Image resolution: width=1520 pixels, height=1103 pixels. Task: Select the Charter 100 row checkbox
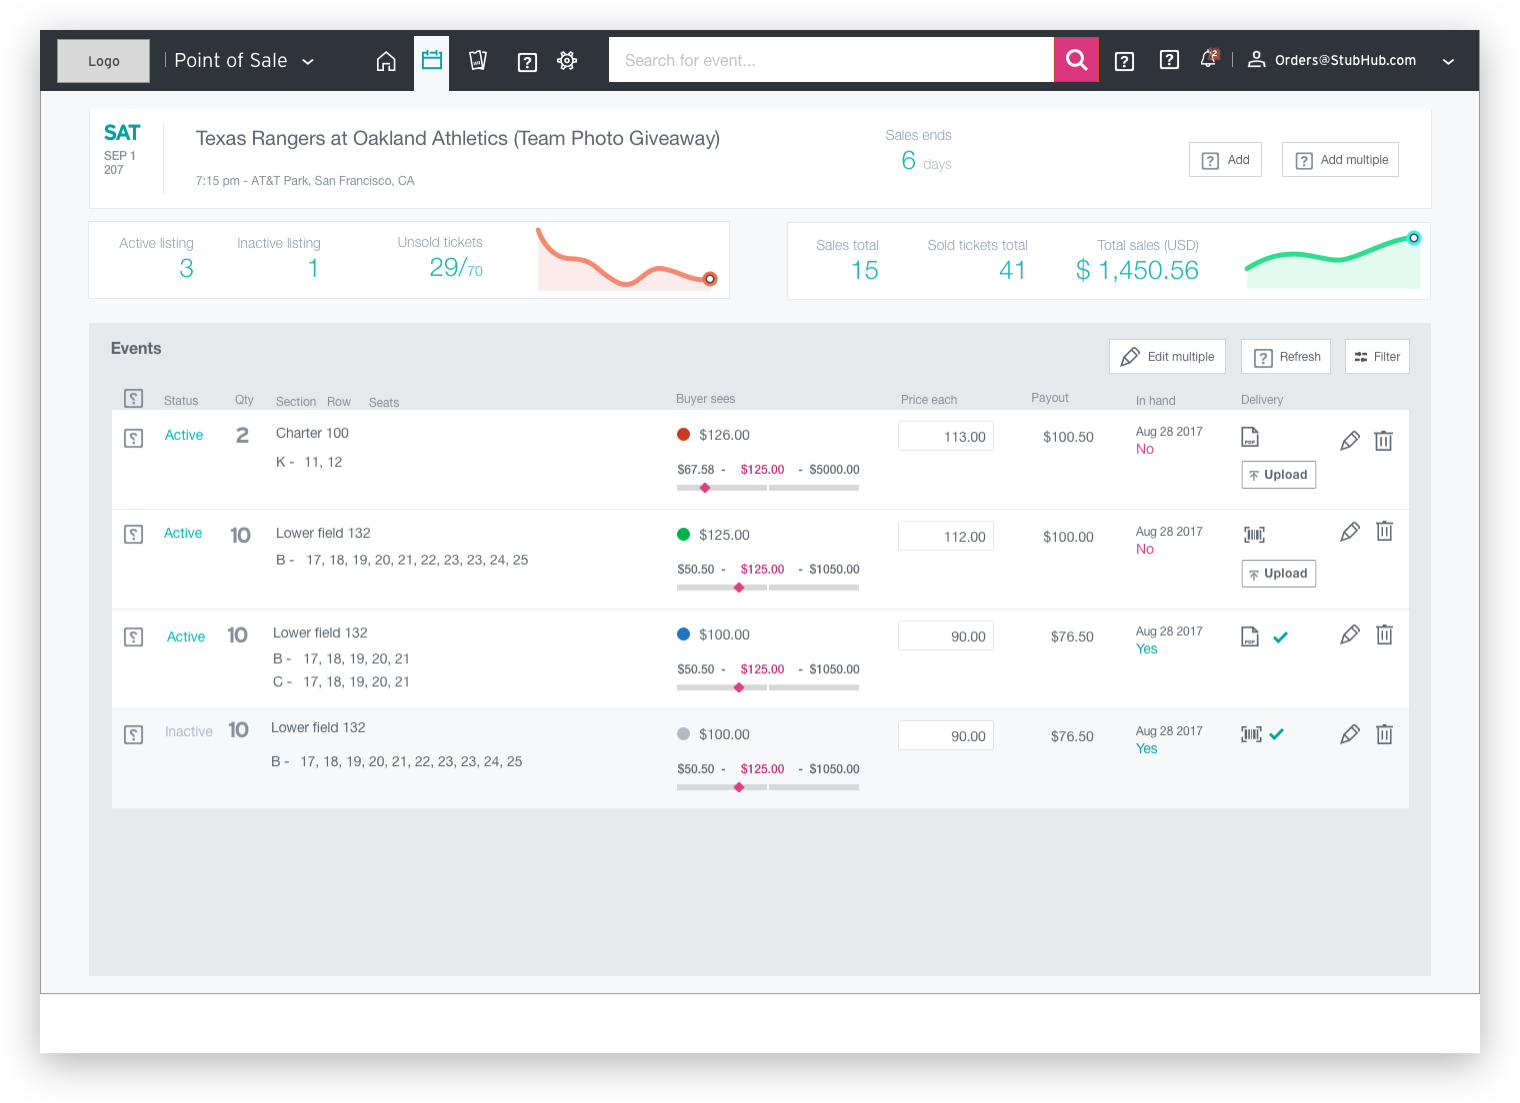pyautogui.click(x=133, y=438)
